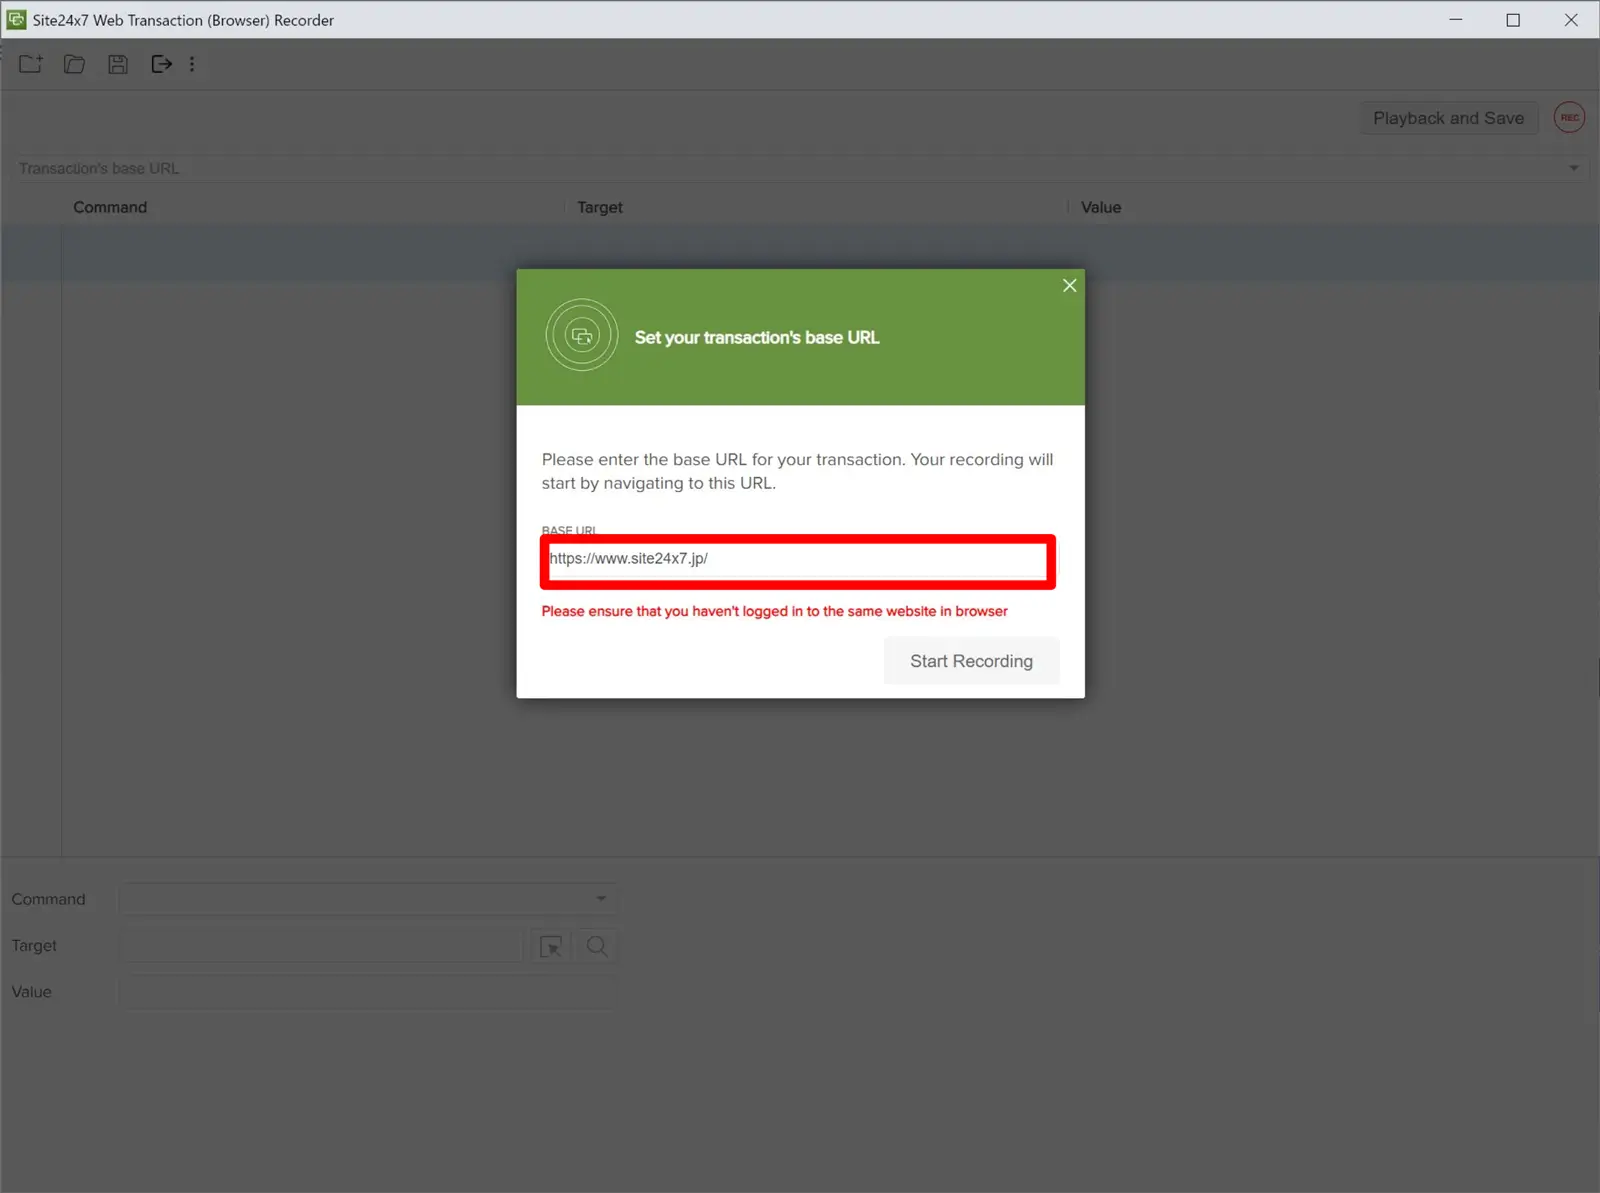Click the Value input field

pyautogui.click(x=368, y=992)
